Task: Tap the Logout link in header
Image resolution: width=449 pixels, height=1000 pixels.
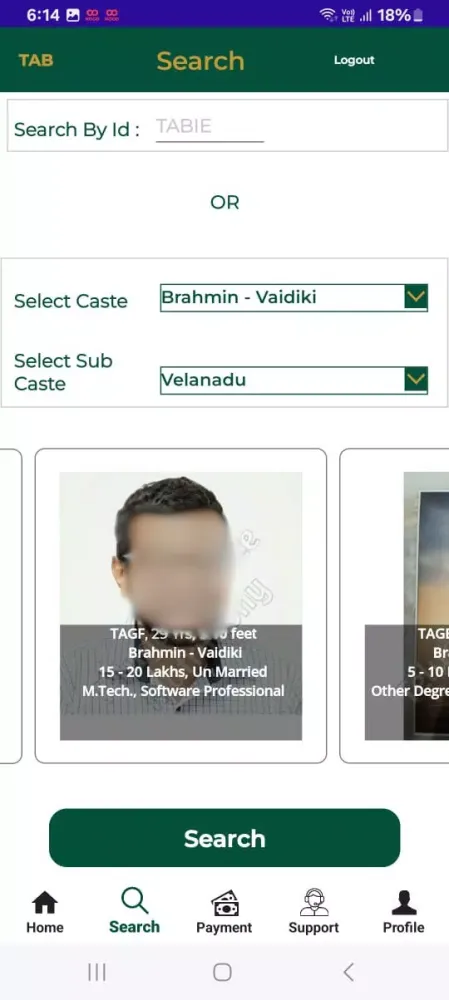Action: tap(354, 60)
